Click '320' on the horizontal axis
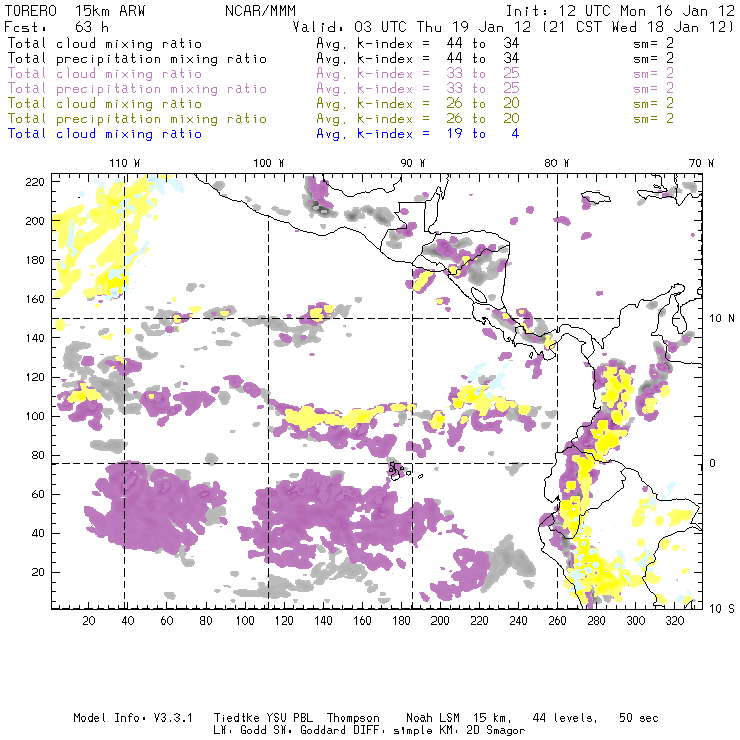This screenshot has width=740, height=740. (675, 621)
